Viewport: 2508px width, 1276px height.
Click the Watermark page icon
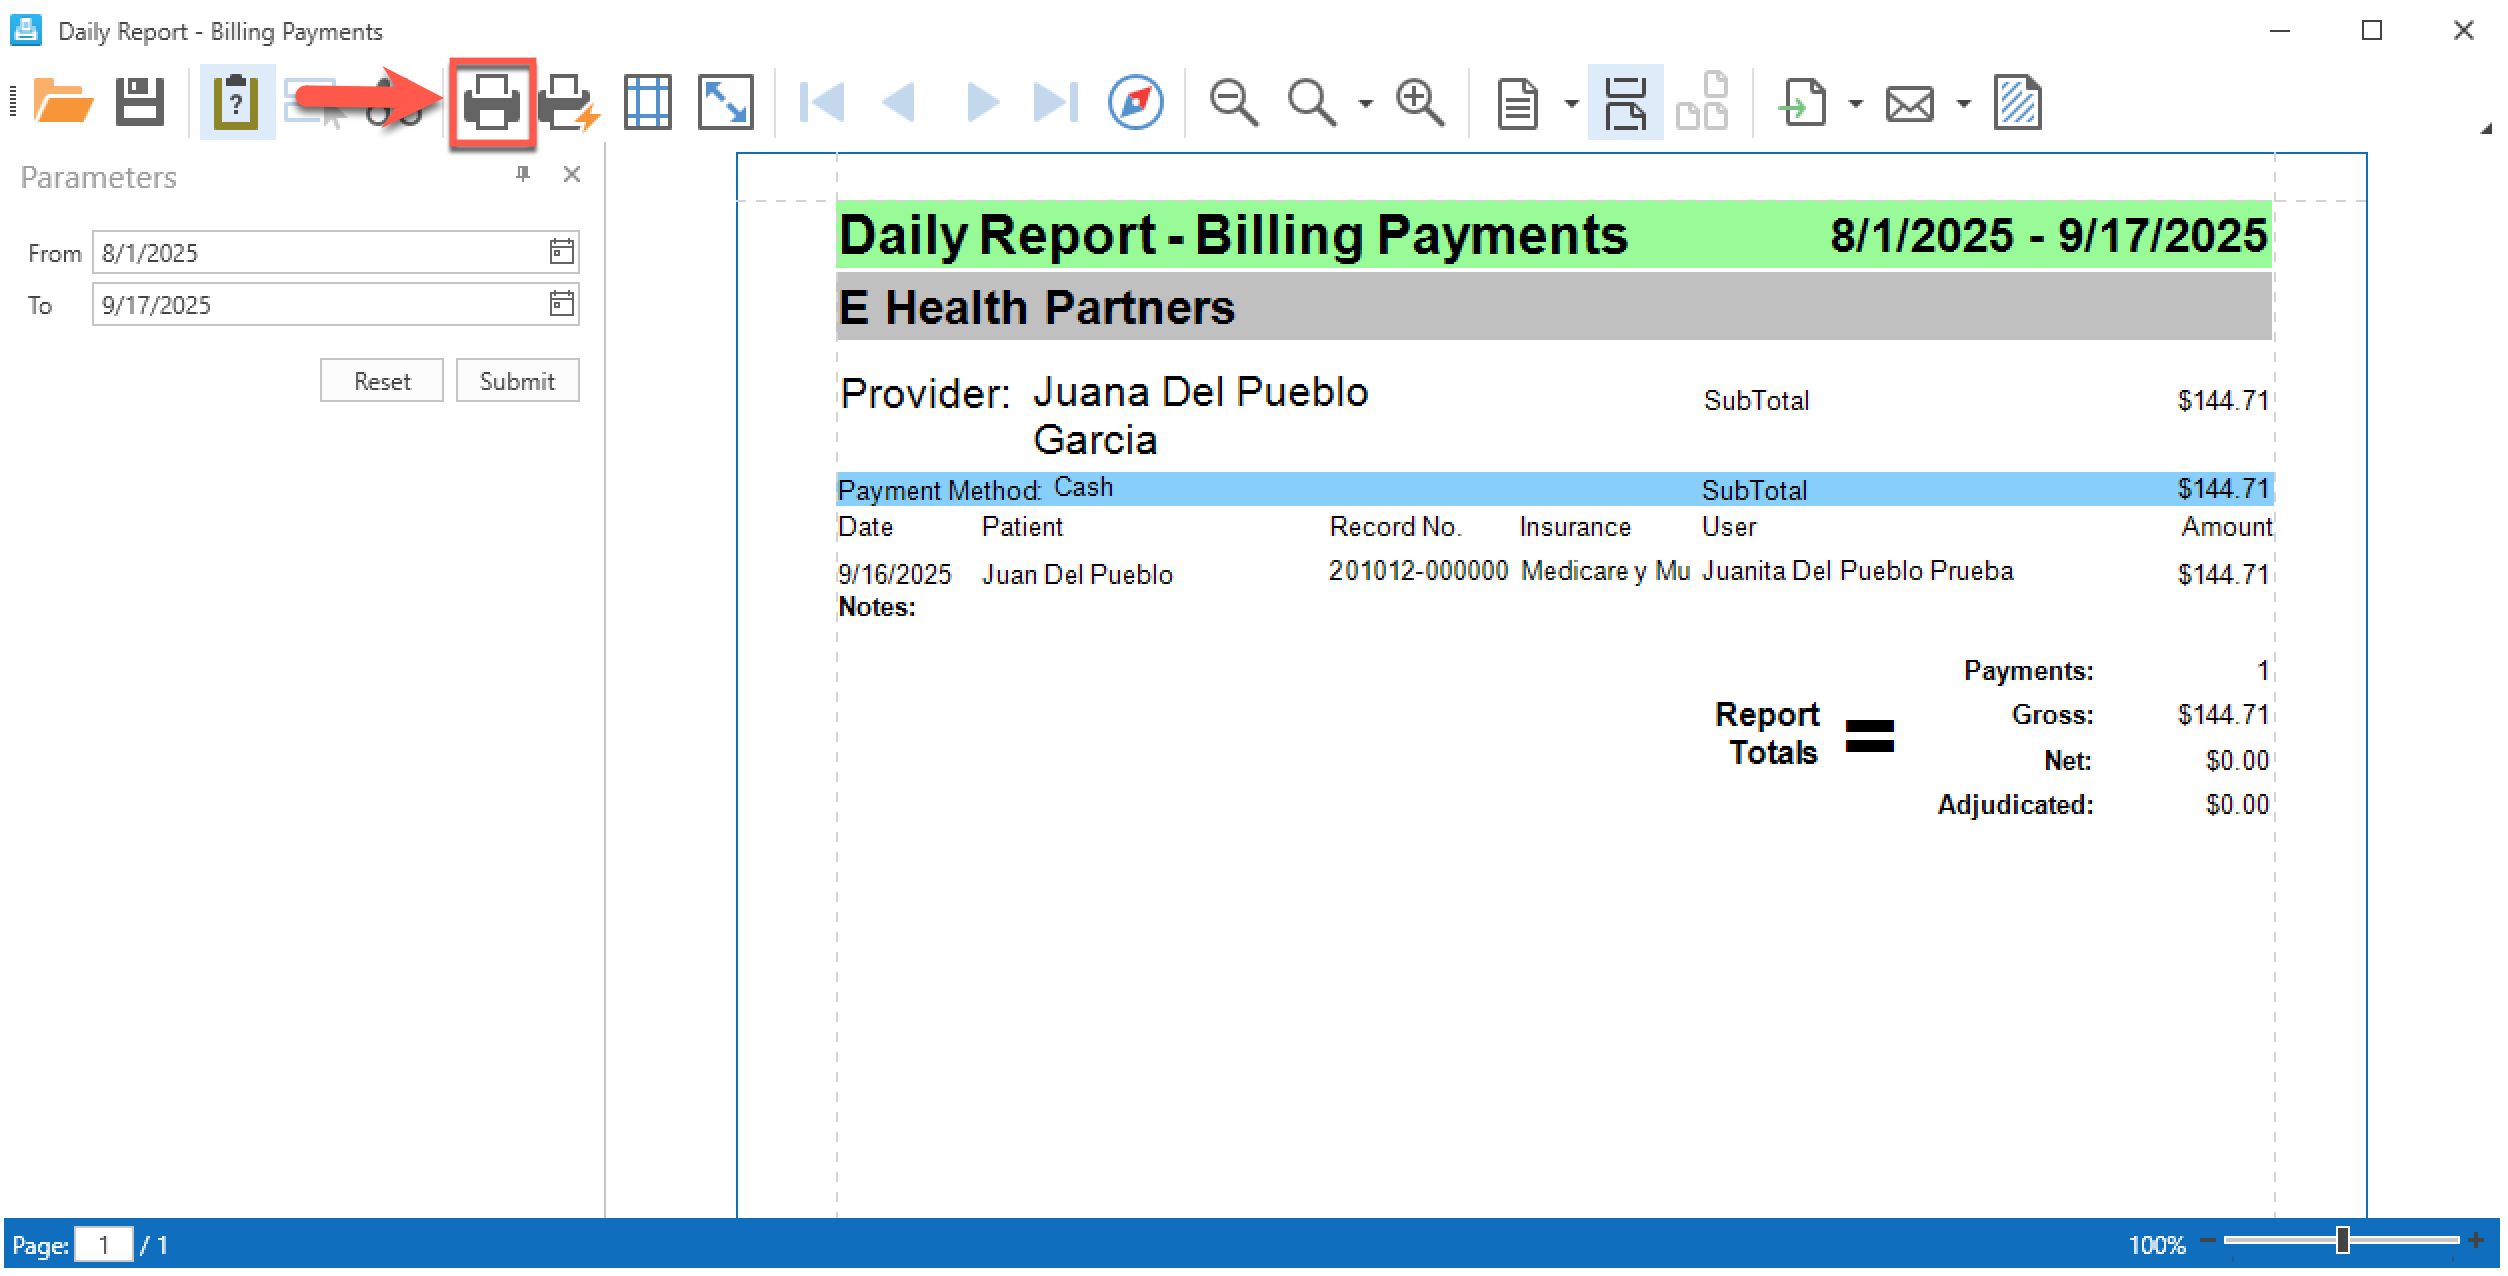[2016, 103]
